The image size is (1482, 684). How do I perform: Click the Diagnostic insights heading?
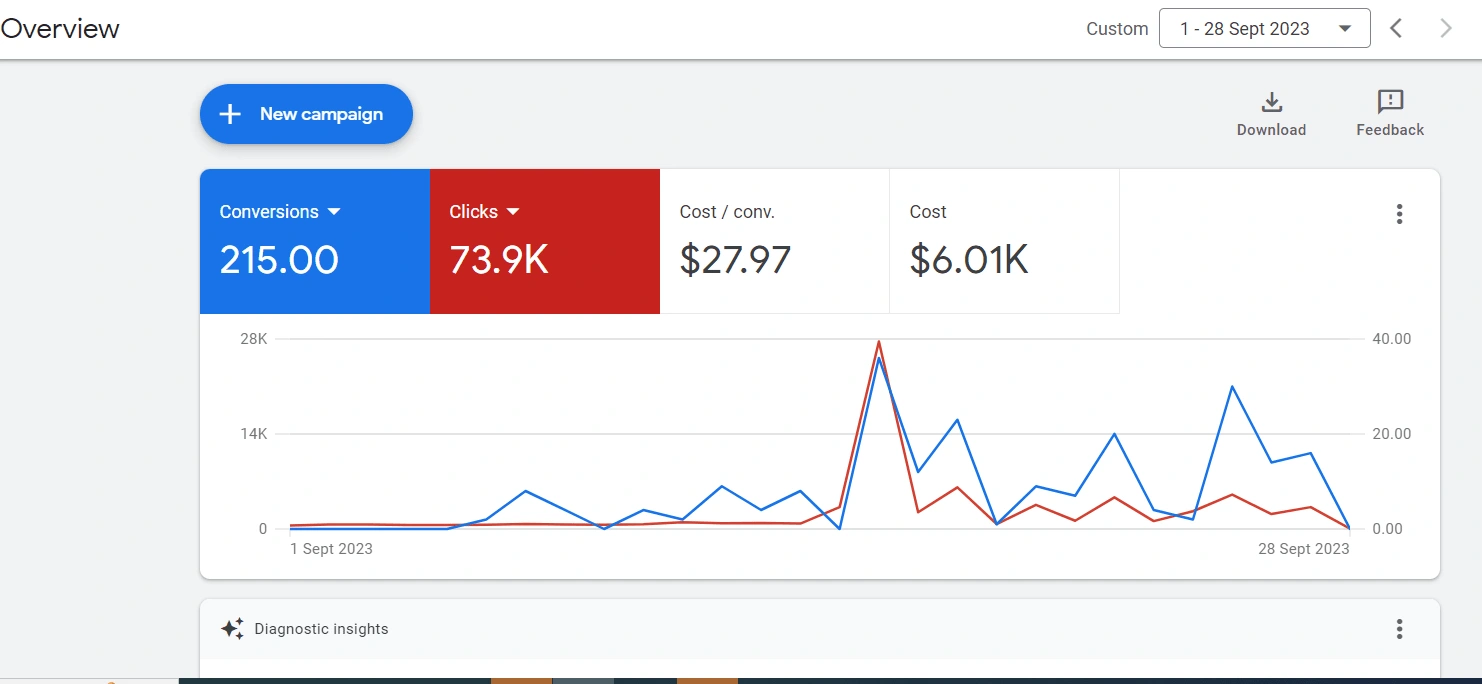point(321,629)
